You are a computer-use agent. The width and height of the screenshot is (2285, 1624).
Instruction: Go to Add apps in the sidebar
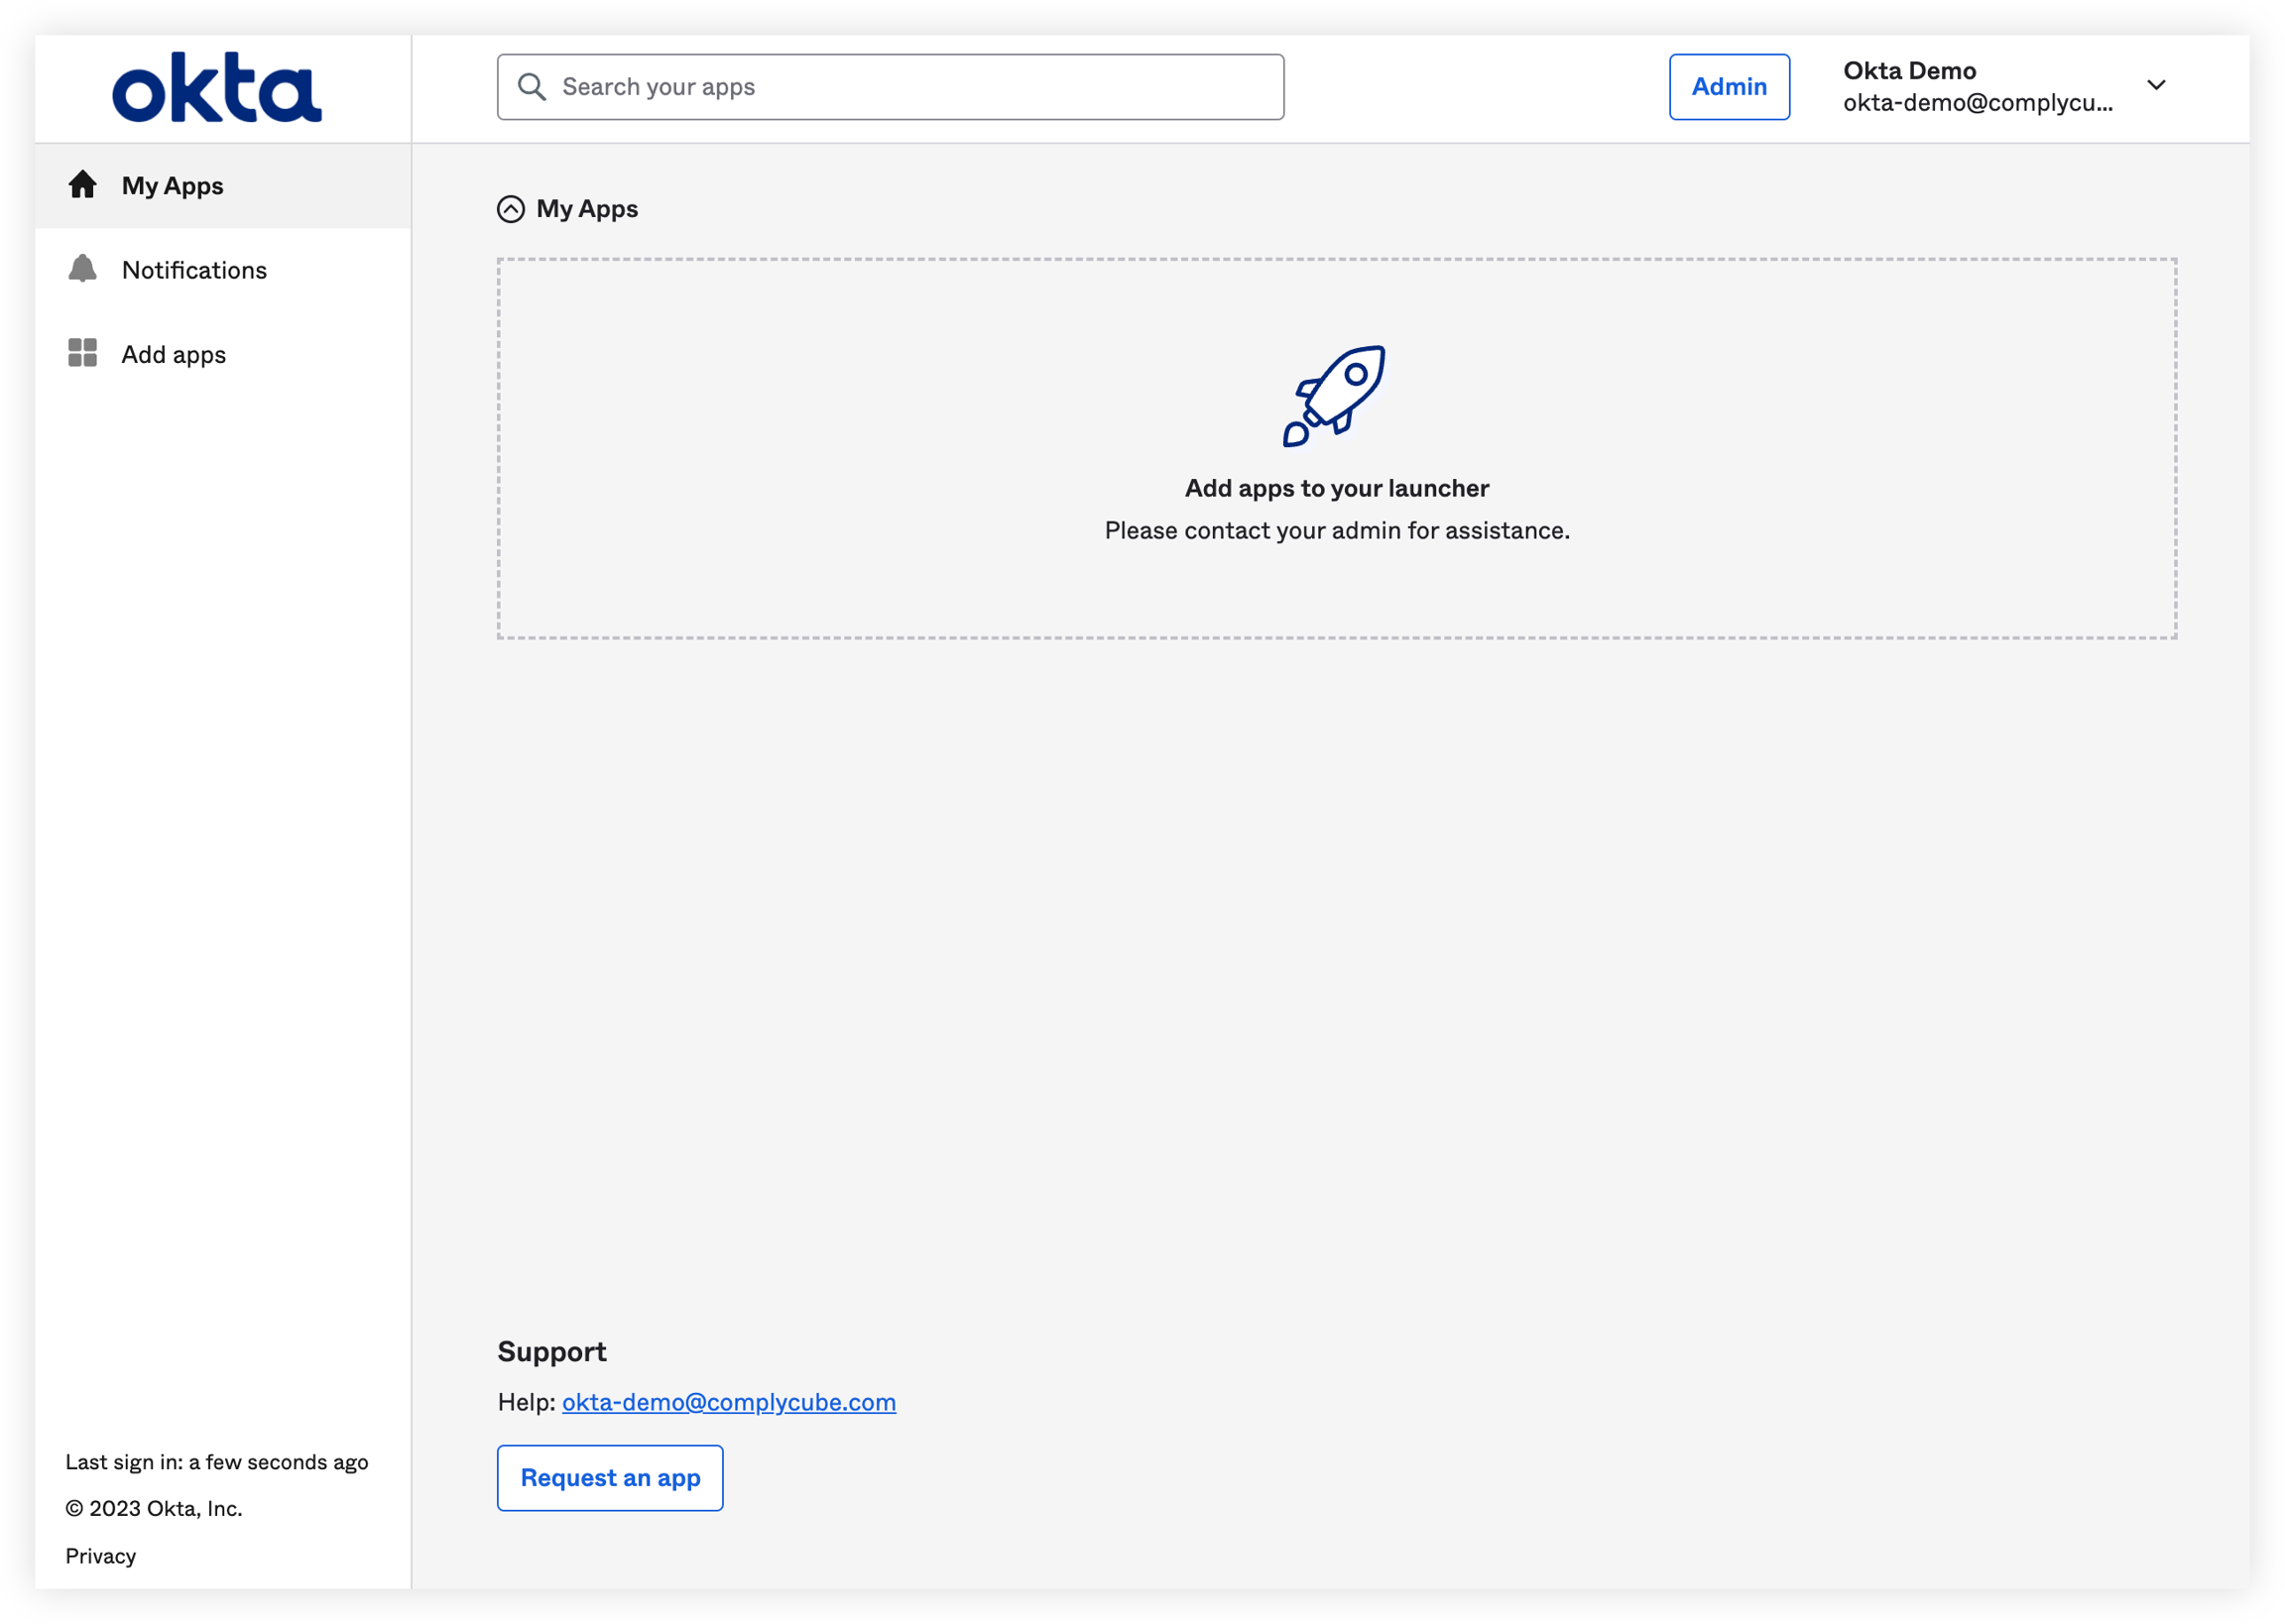174,355
